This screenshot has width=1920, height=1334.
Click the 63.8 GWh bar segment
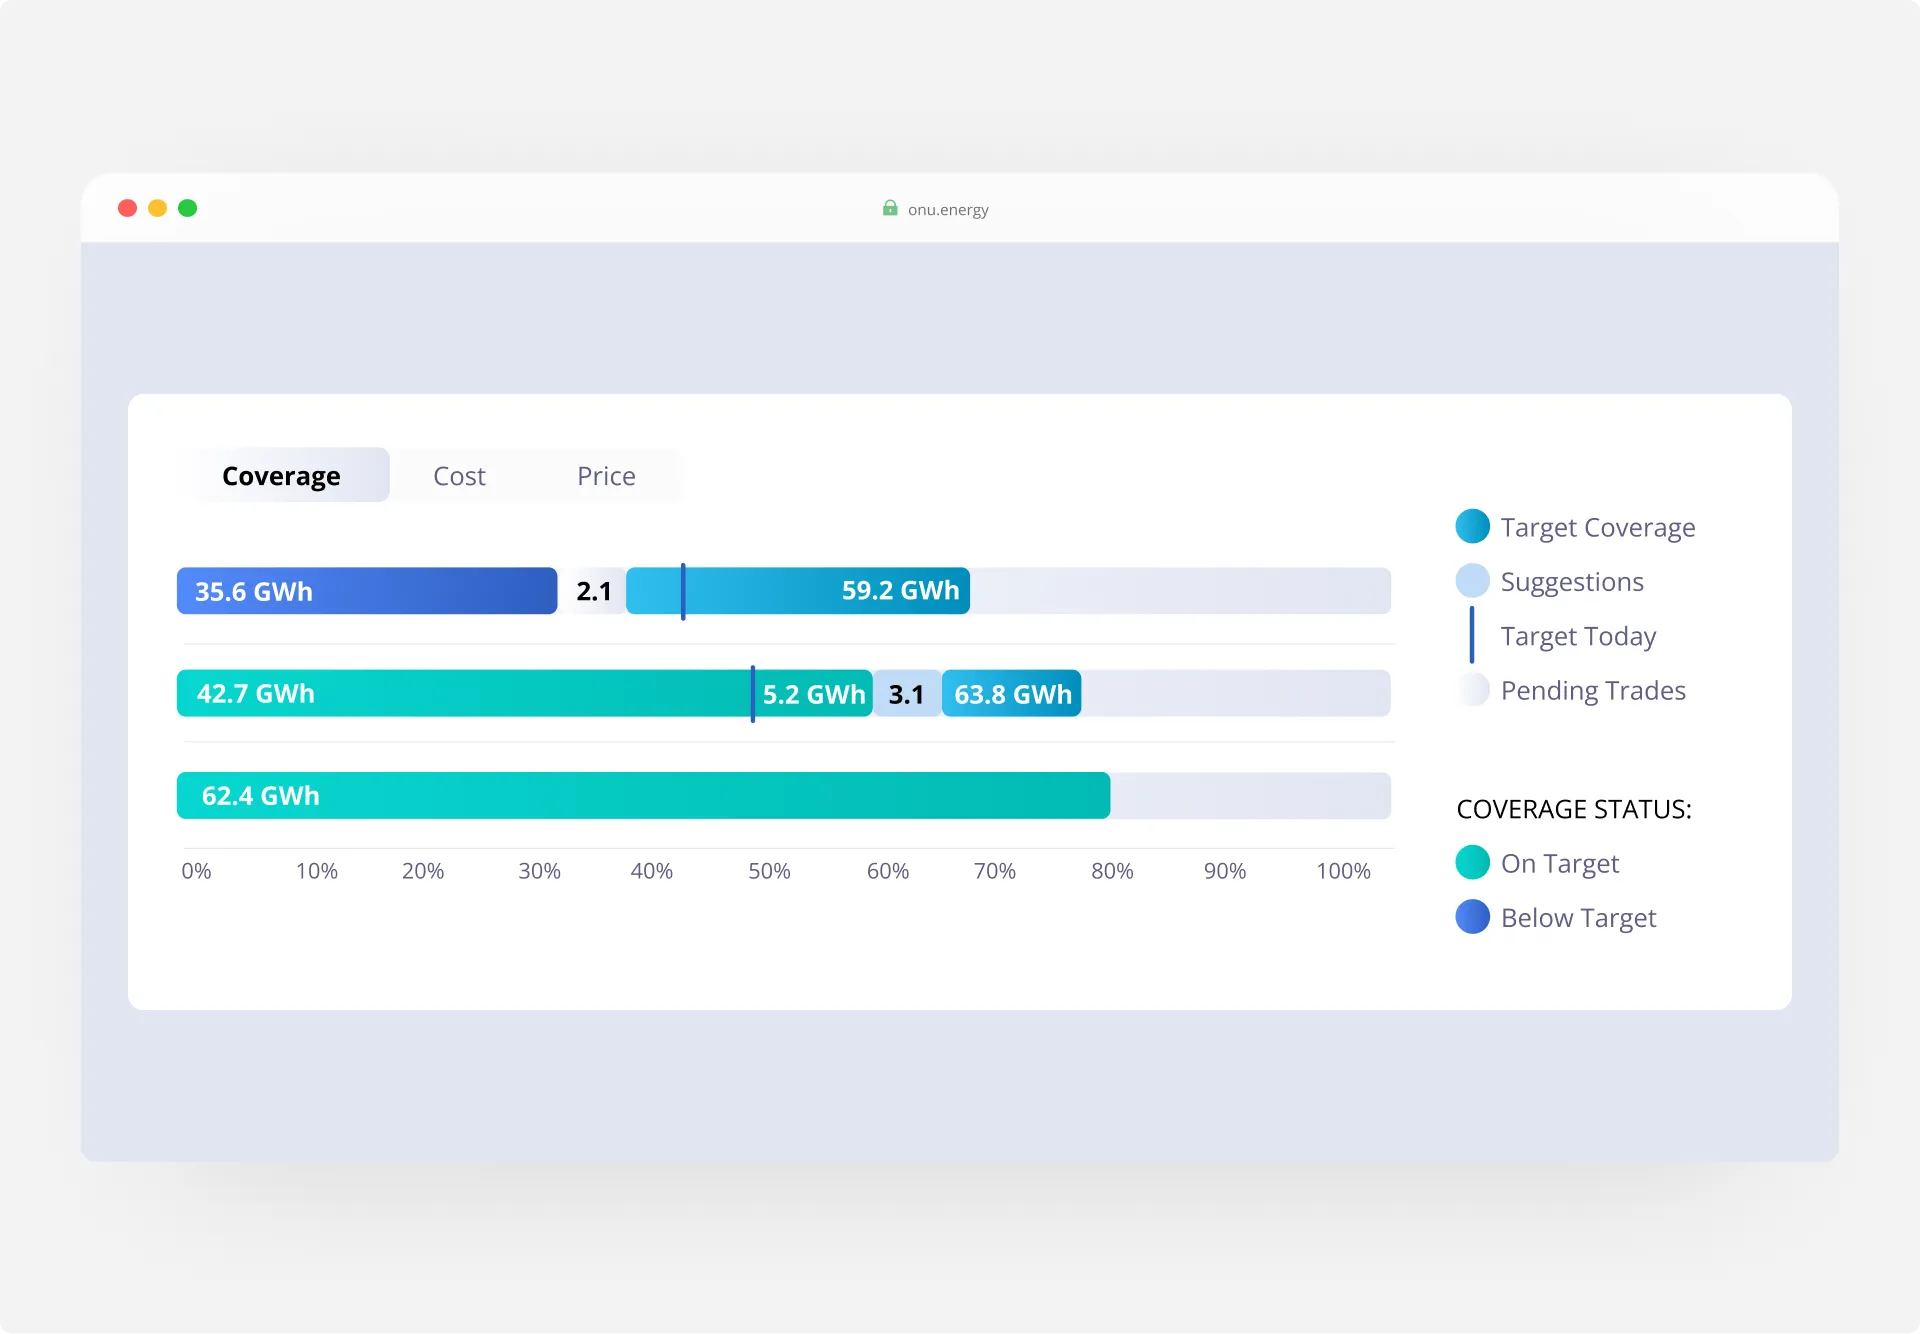(x=1011, y=694)
